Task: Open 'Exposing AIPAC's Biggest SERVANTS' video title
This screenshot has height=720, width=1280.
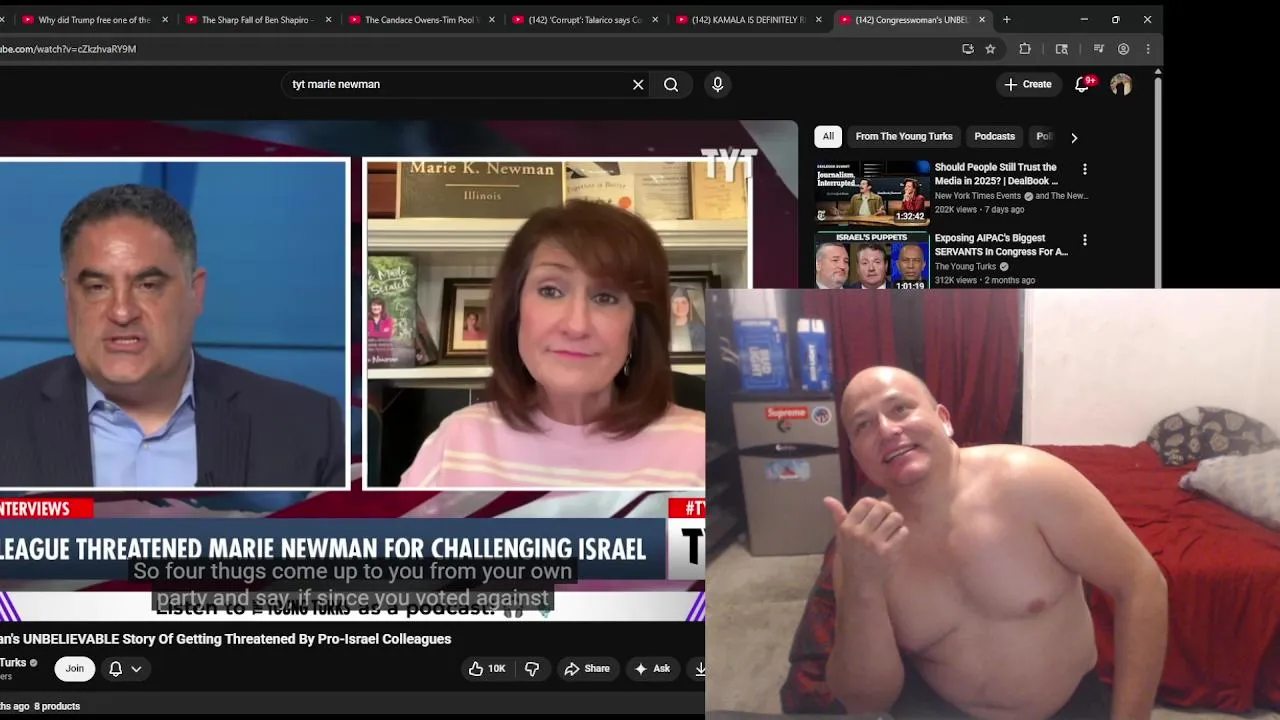Action: (1000, 245)
